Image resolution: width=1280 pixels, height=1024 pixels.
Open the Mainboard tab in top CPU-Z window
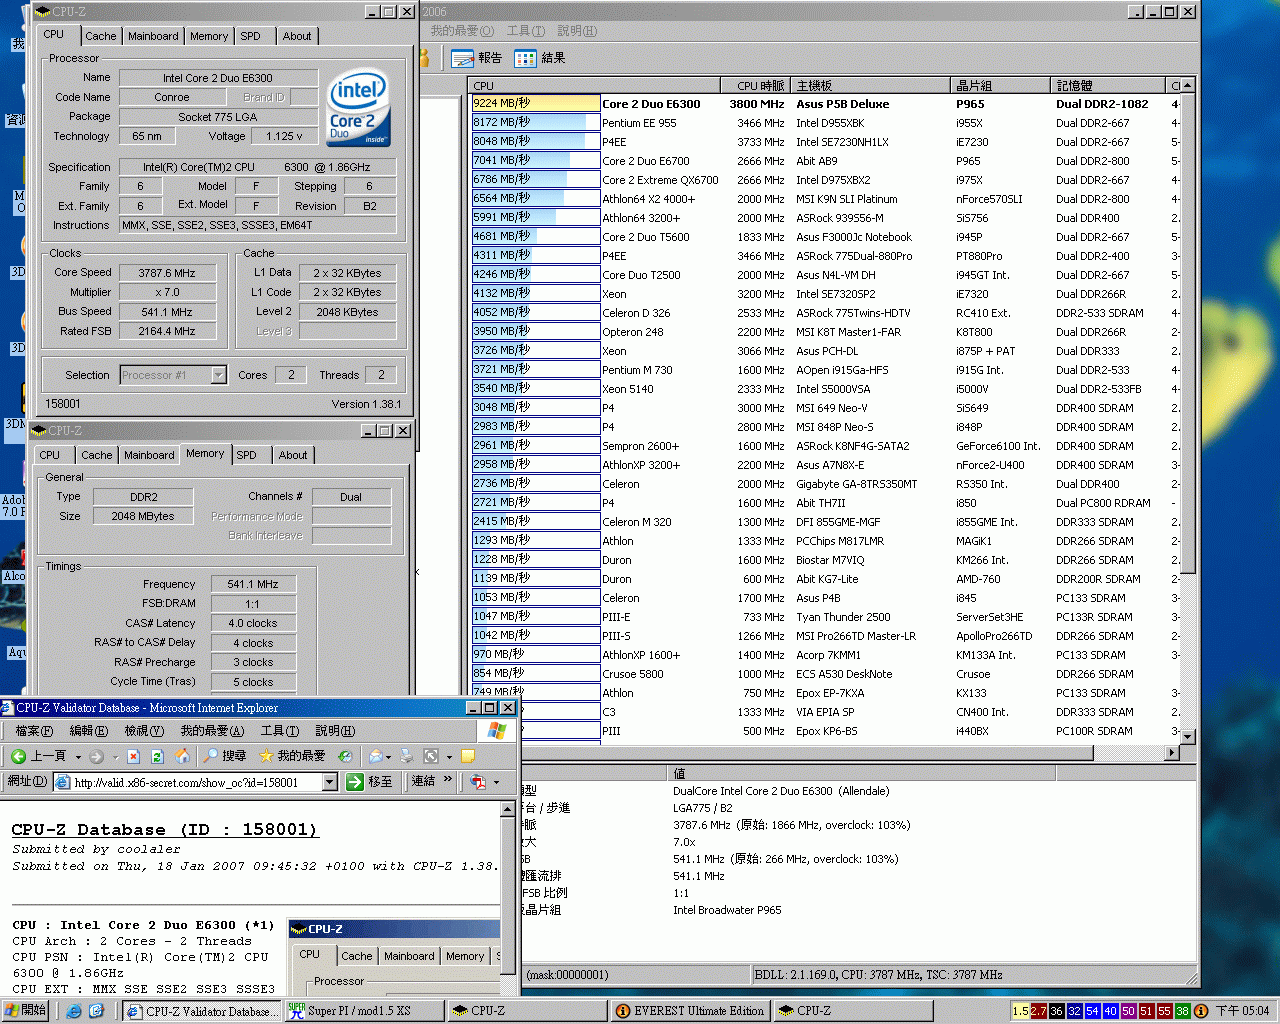[153, 36]
